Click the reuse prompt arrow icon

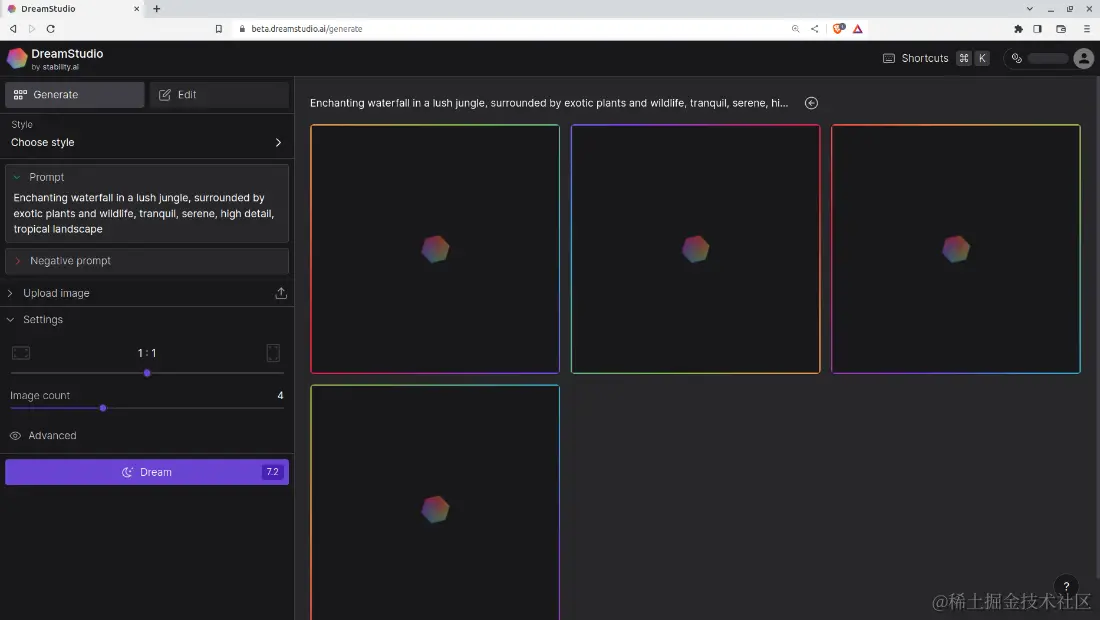coord(811,103)
